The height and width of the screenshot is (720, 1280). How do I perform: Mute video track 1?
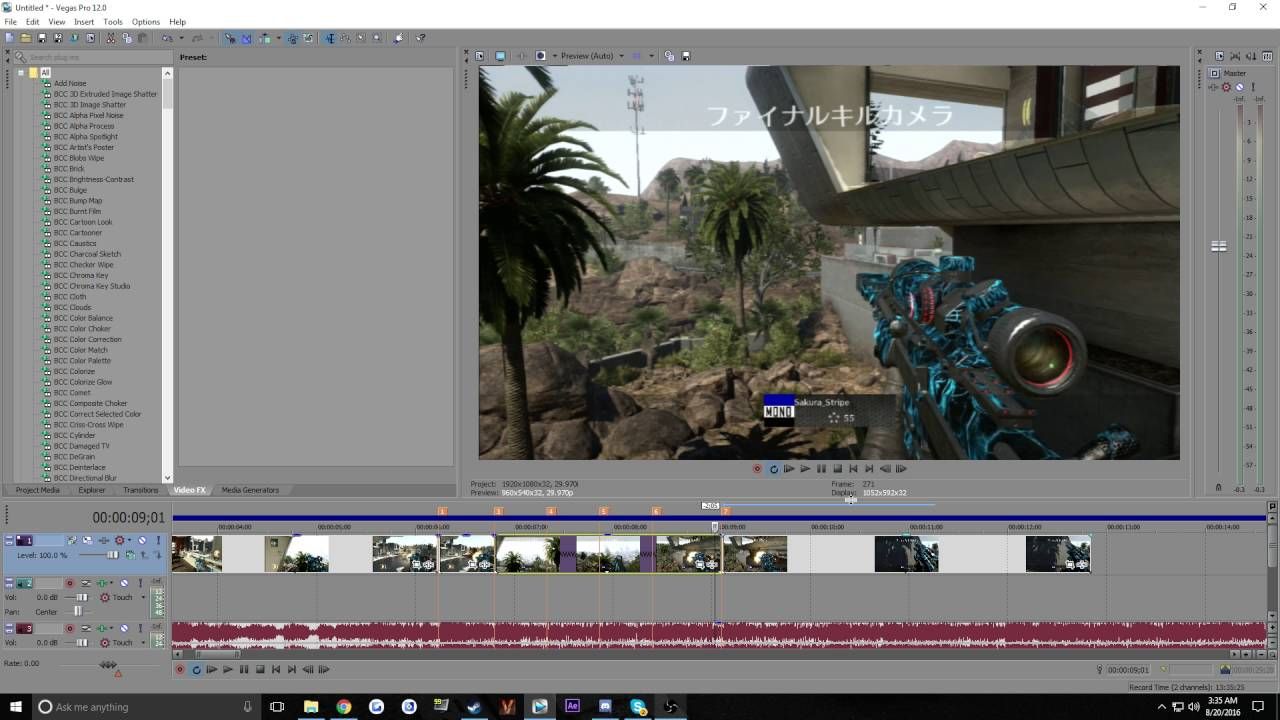tap(142, 540)
